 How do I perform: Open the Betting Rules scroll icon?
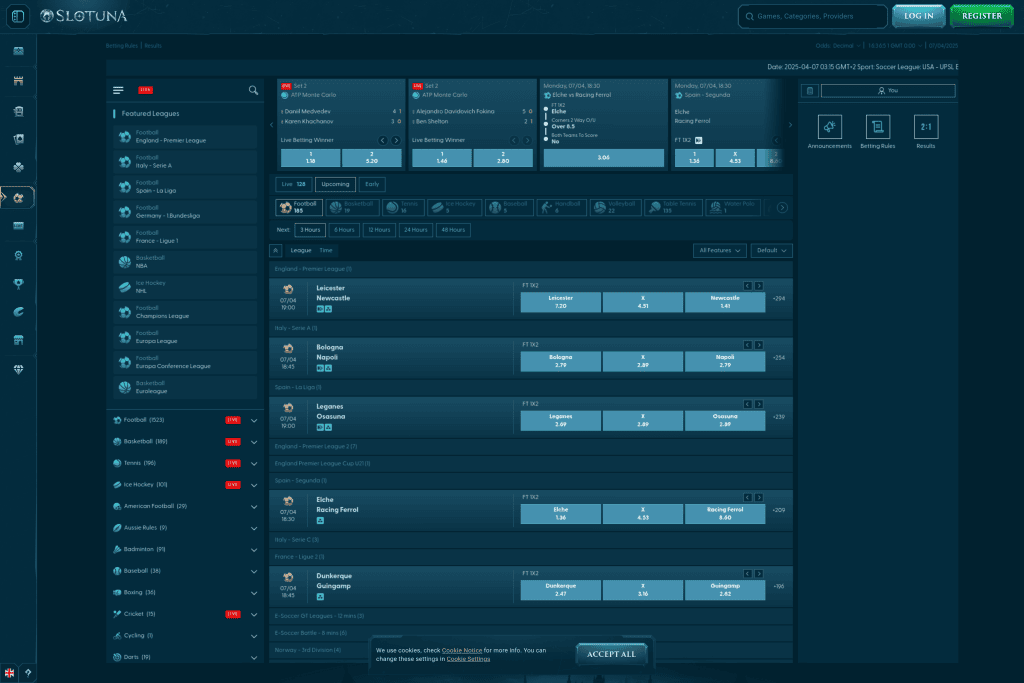point(878,127)
